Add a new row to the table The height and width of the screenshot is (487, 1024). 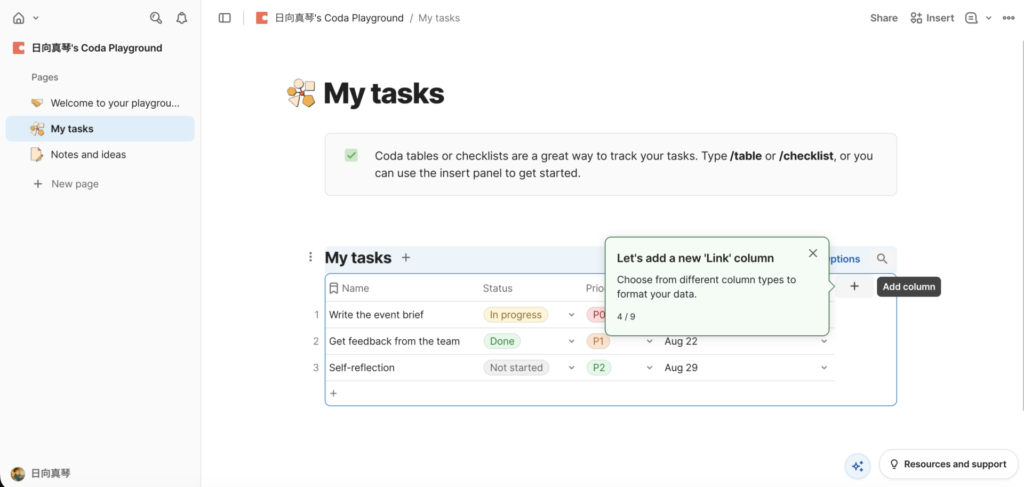pos(334,394)
